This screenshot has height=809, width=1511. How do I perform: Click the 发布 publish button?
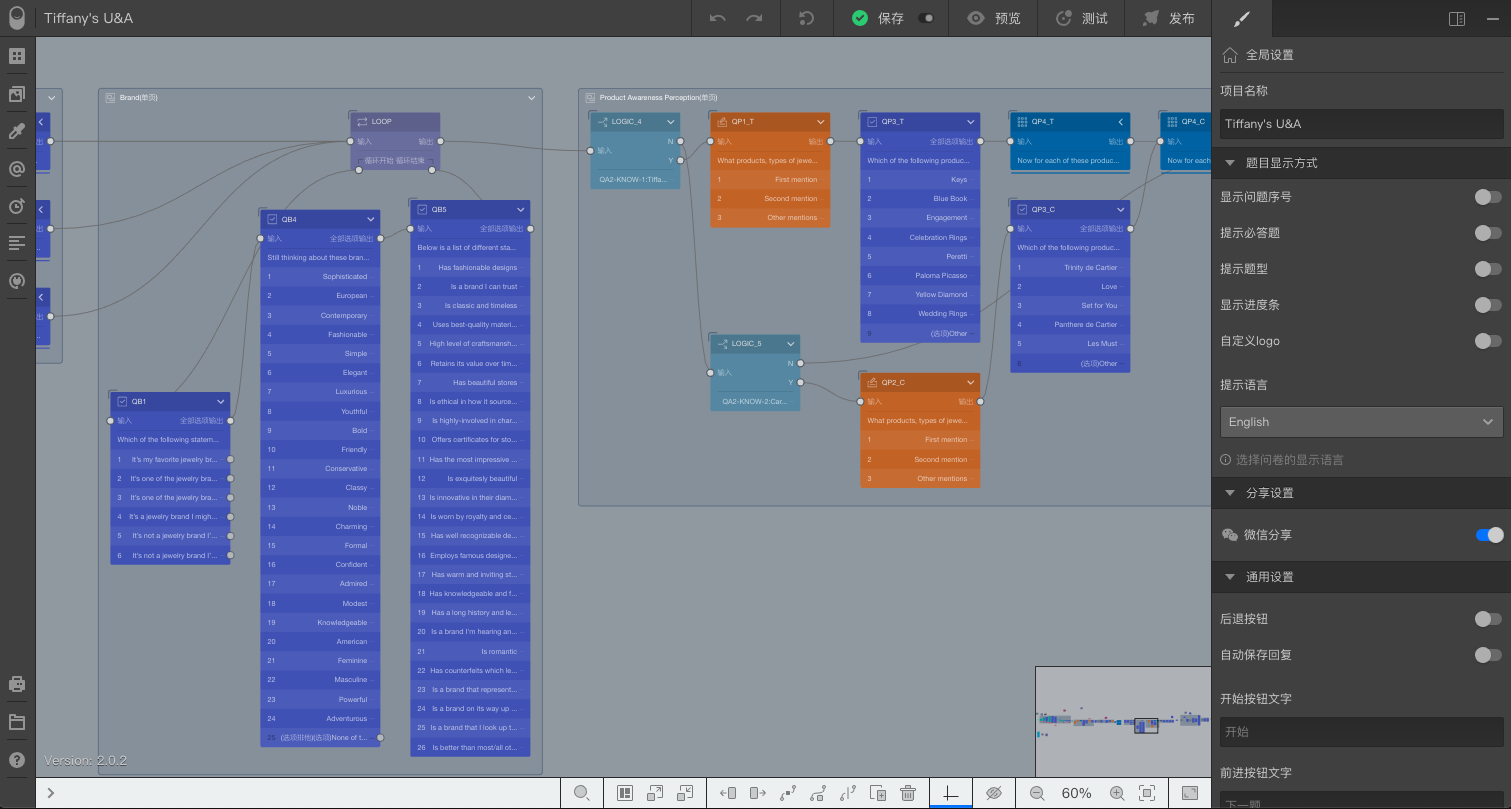[1167, 18]
